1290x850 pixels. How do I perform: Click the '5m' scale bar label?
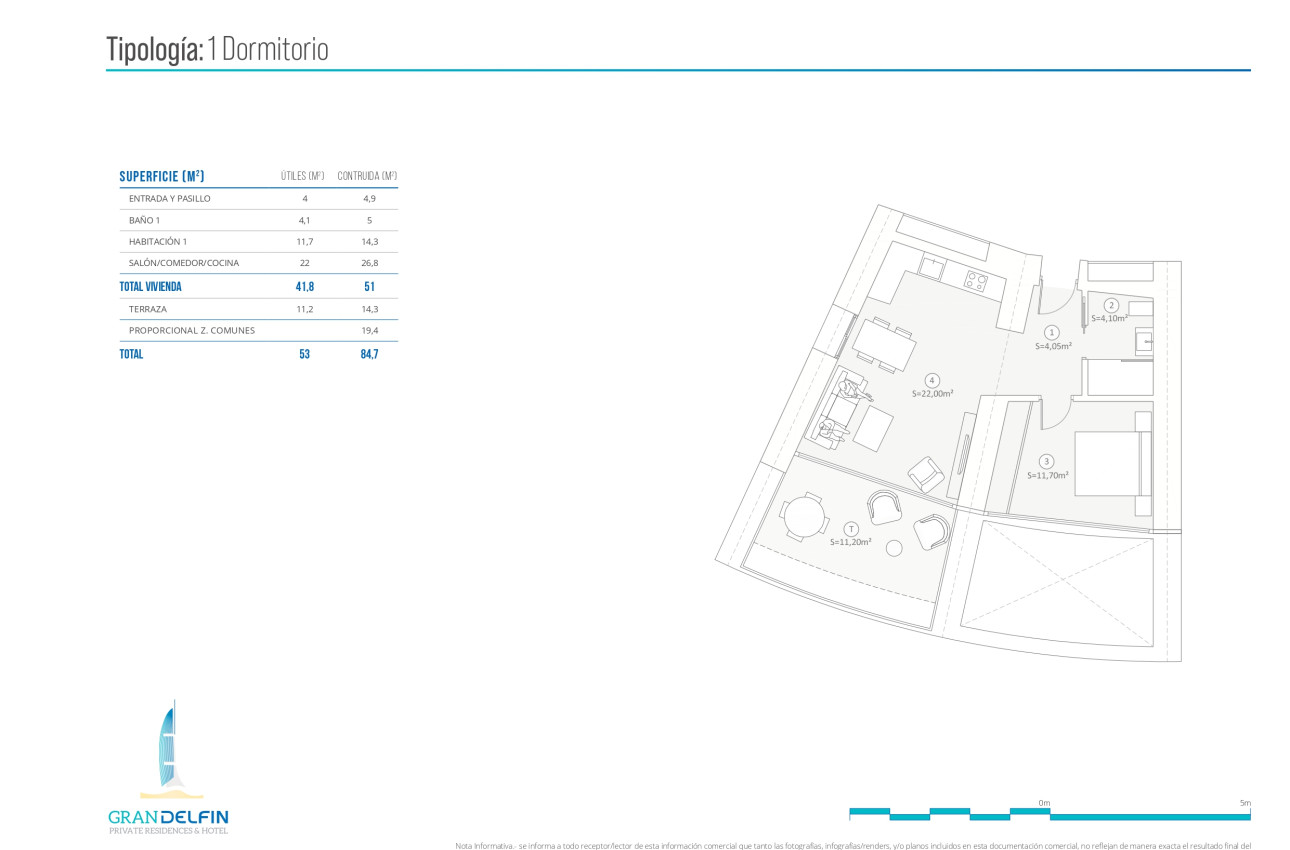pos(1245,803)
